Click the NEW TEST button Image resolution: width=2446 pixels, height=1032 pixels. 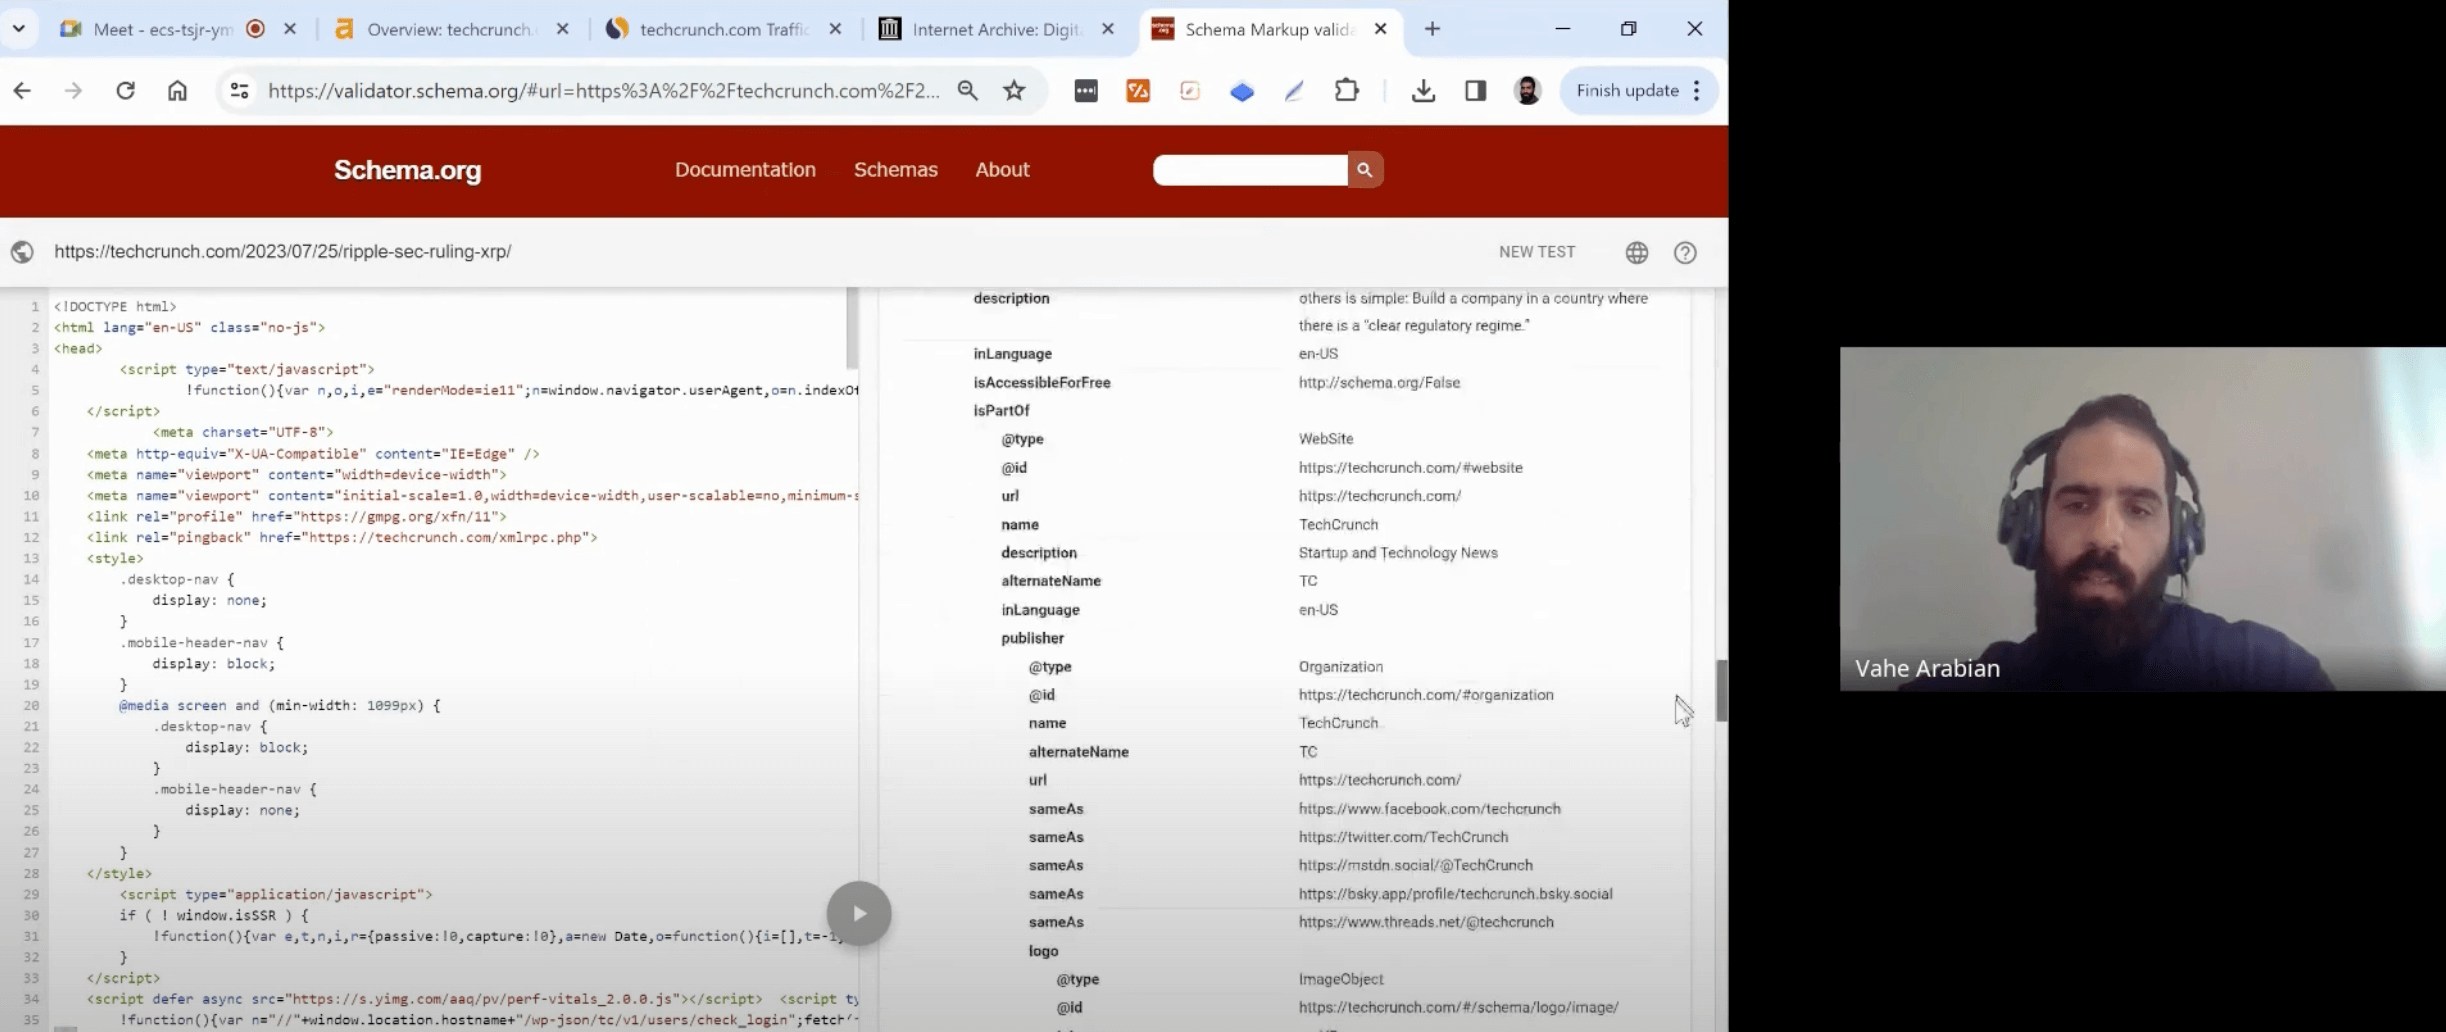pyautogui.click(x=1537, y=252)
